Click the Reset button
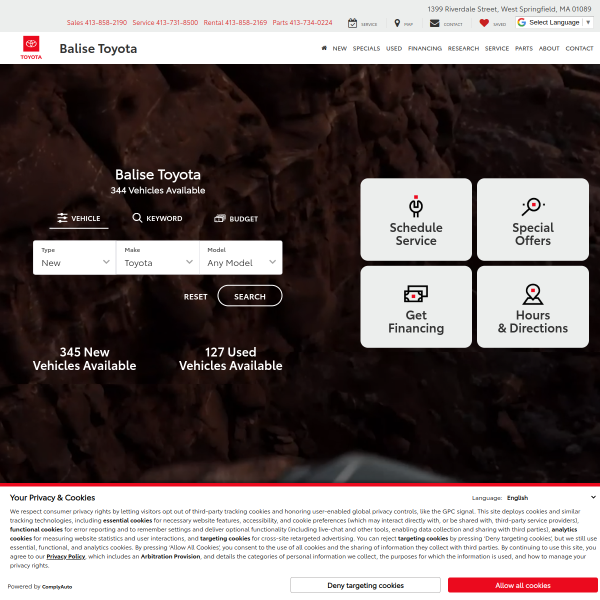600x600 pixels. coord(195,297)
